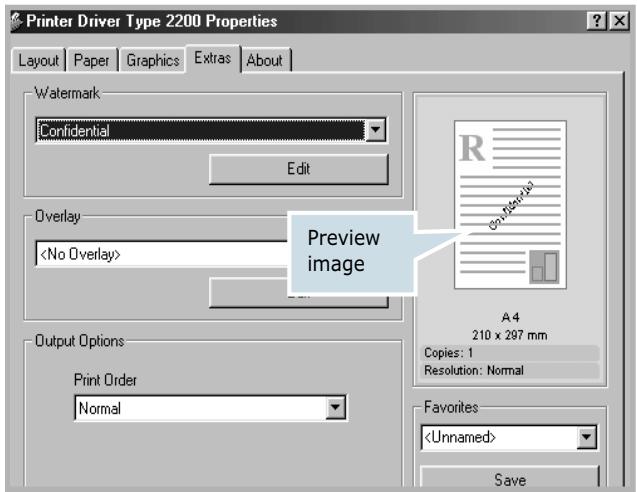Switch to the Layout tab

39,61
